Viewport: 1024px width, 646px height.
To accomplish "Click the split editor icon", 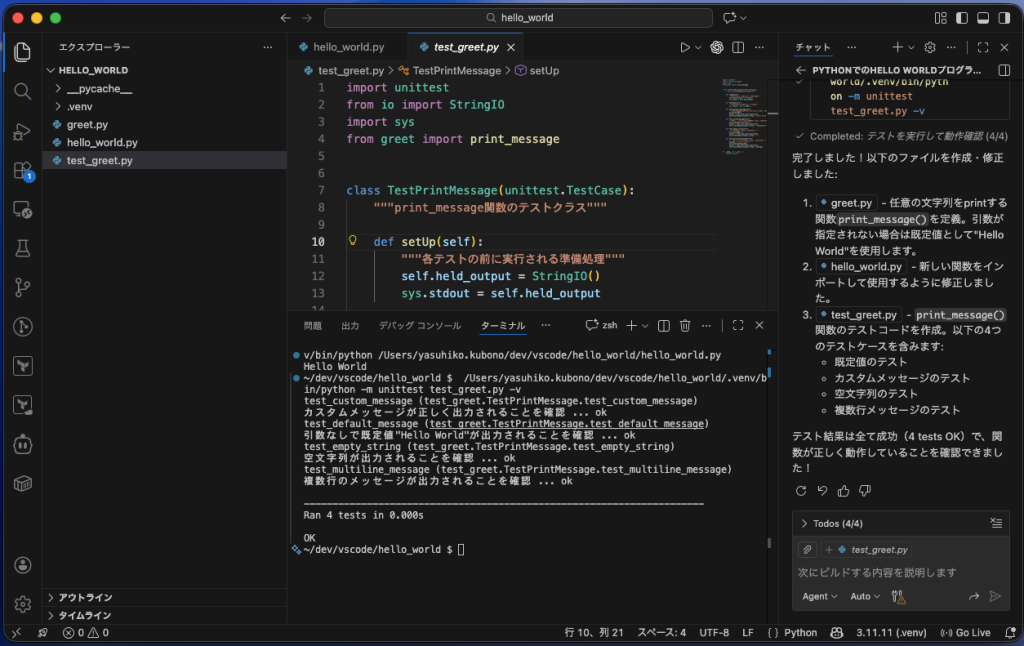I will pos(738,47).
